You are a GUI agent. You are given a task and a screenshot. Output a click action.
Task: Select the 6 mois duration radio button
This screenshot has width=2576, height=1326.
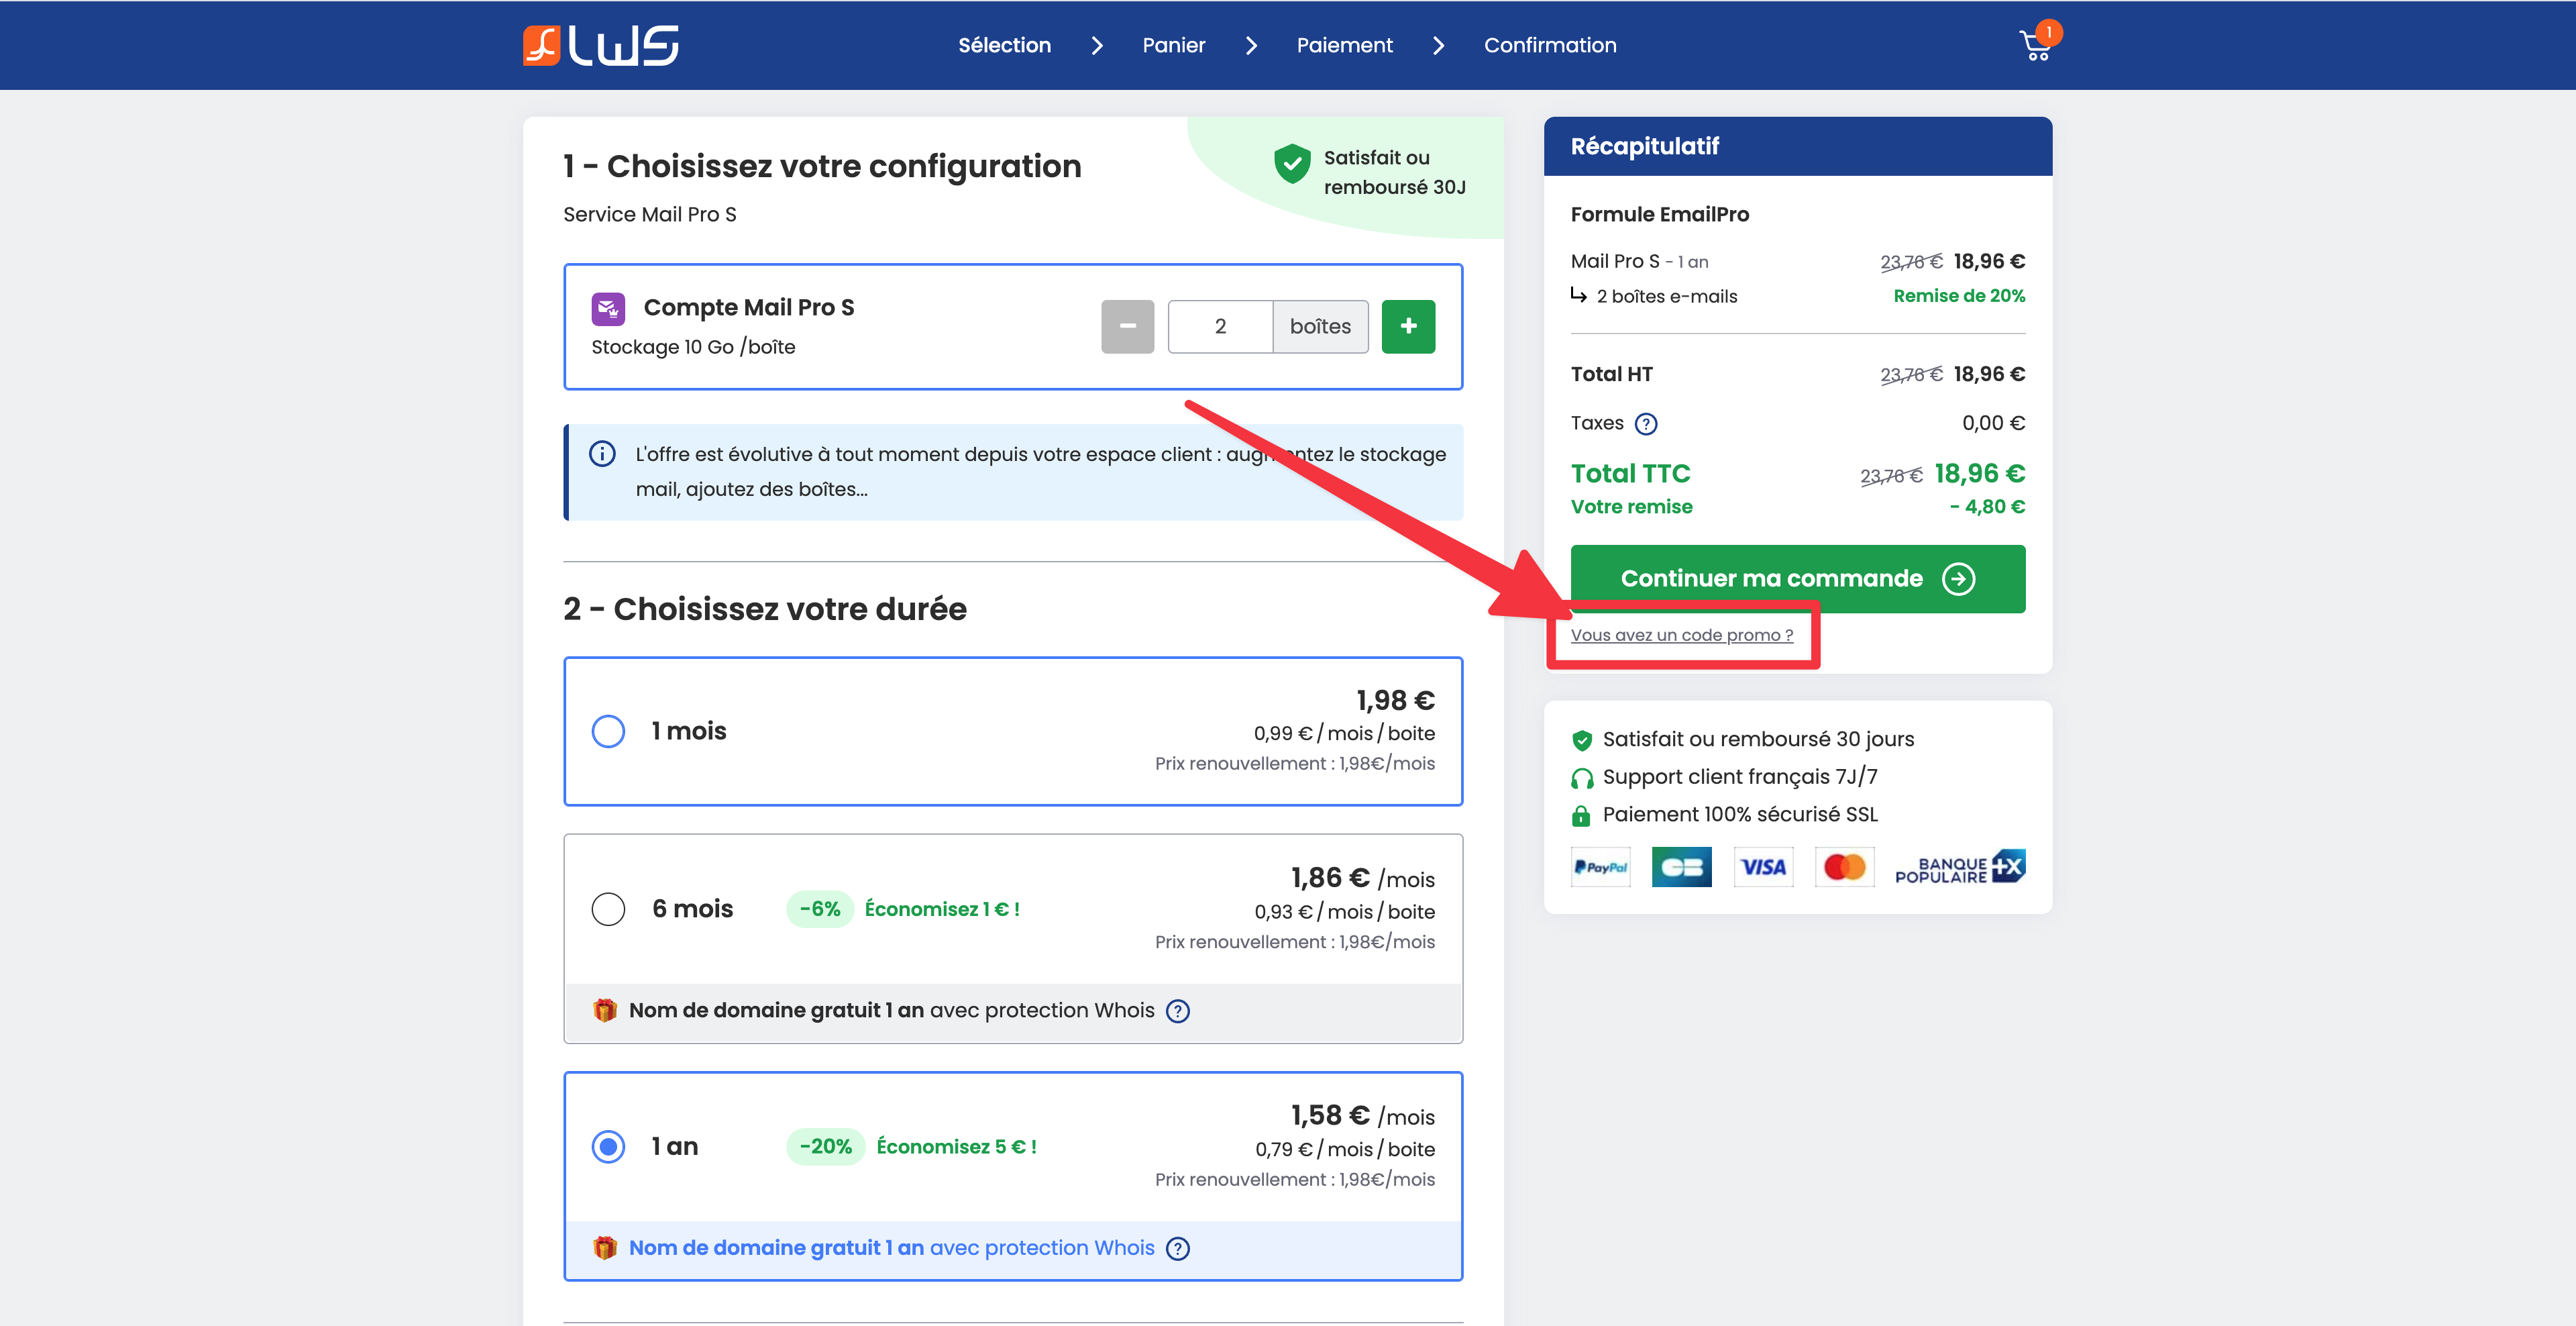tap(608, 909)
